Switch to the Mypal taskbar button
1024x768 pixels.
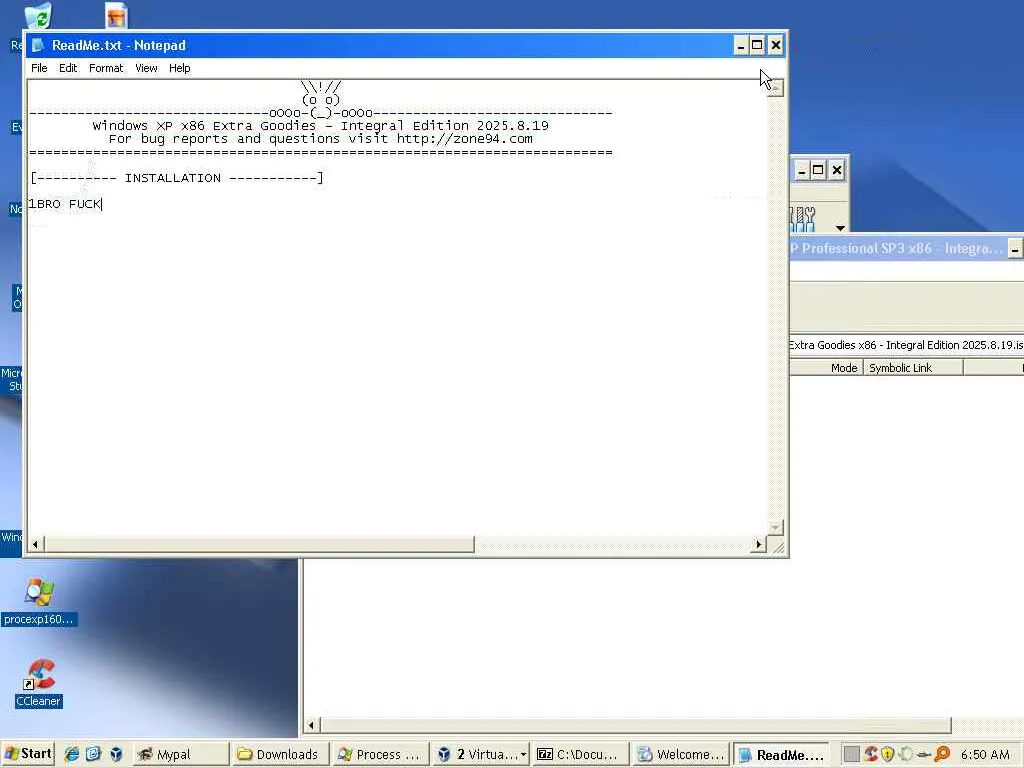182,754
